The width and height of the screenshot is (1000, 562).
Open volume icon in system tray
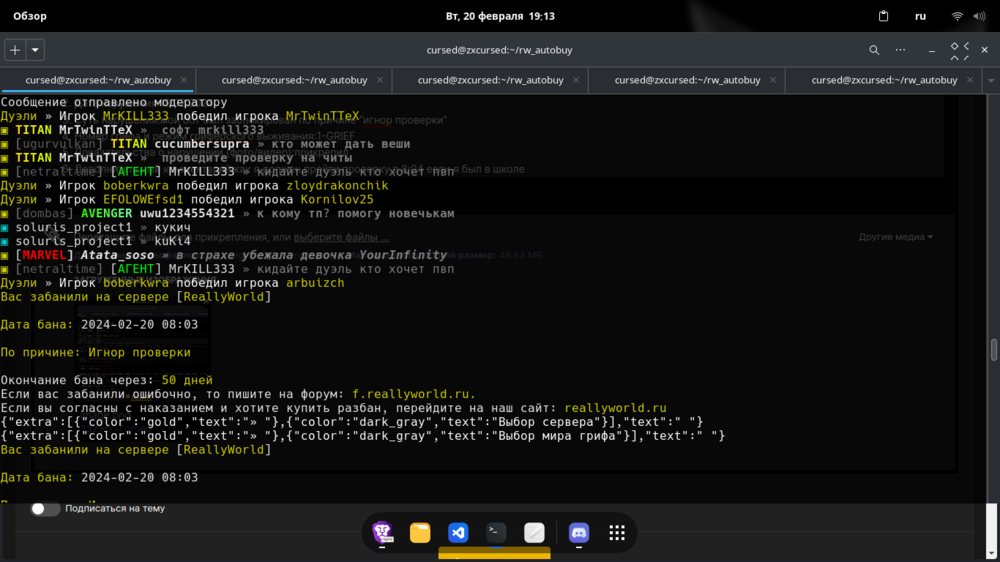(980, 16)
